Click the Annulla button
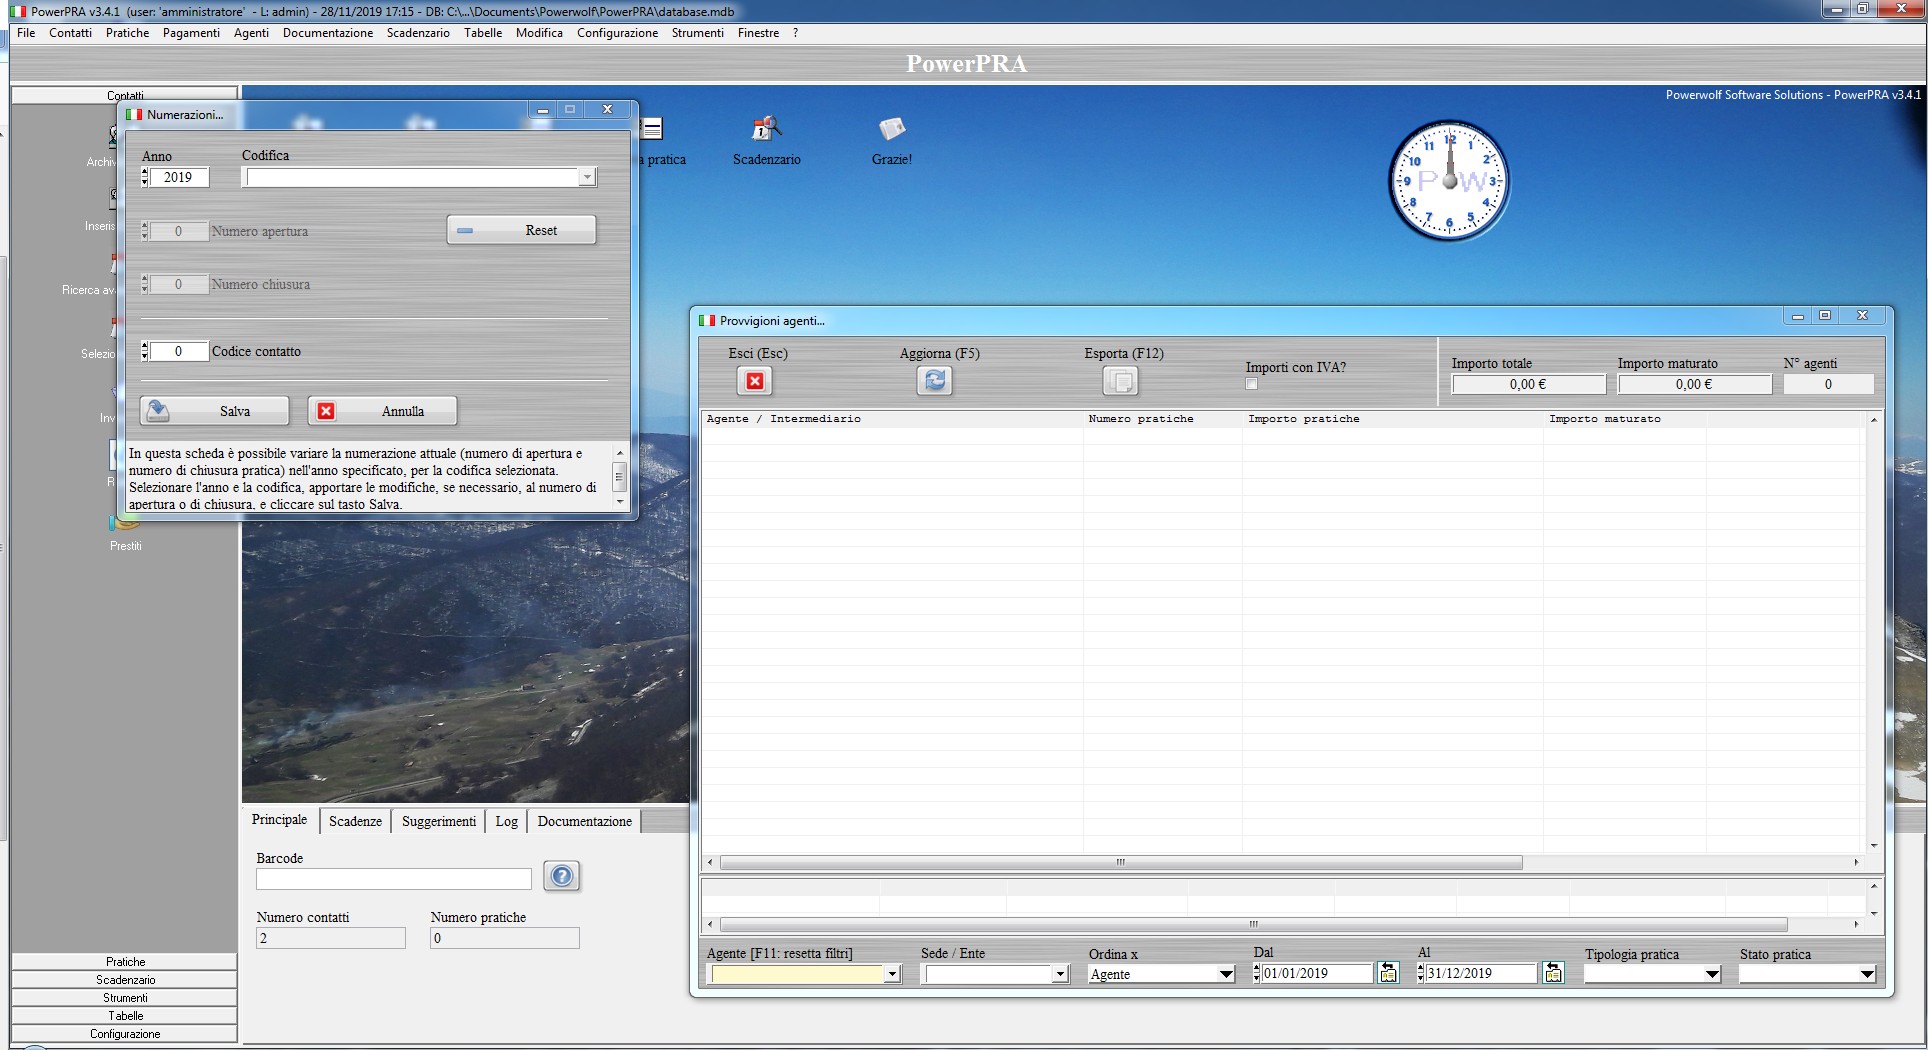1928x1050 pixels. pos(382,411)
